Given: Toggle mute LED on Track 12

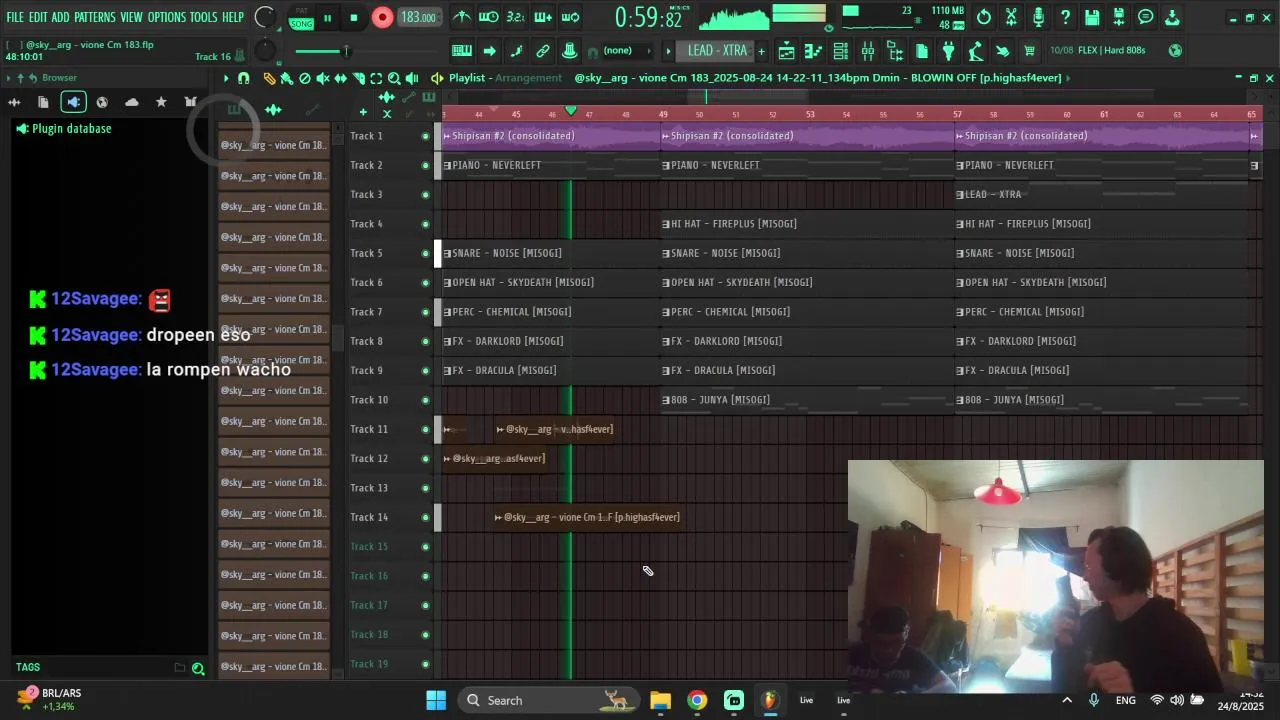Looking at the screenshot, I should point(425,459).
